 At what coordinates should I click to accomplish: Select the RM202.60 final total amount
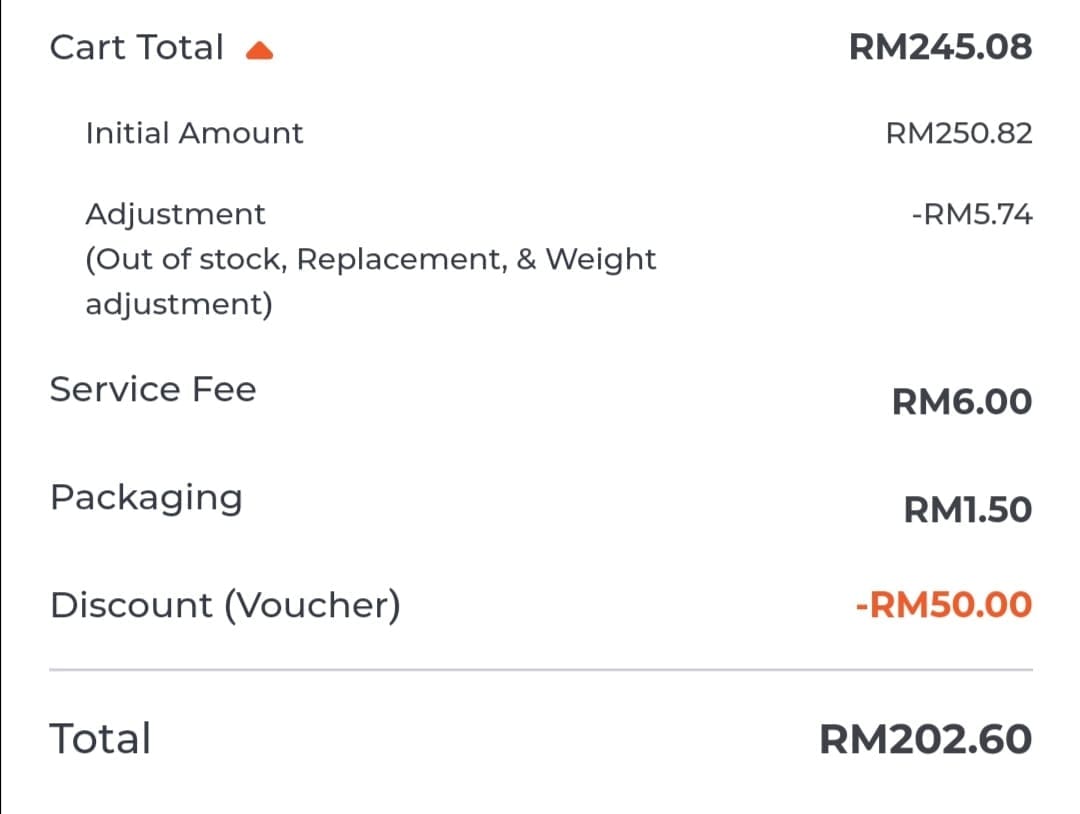click(x=926, y=739)
